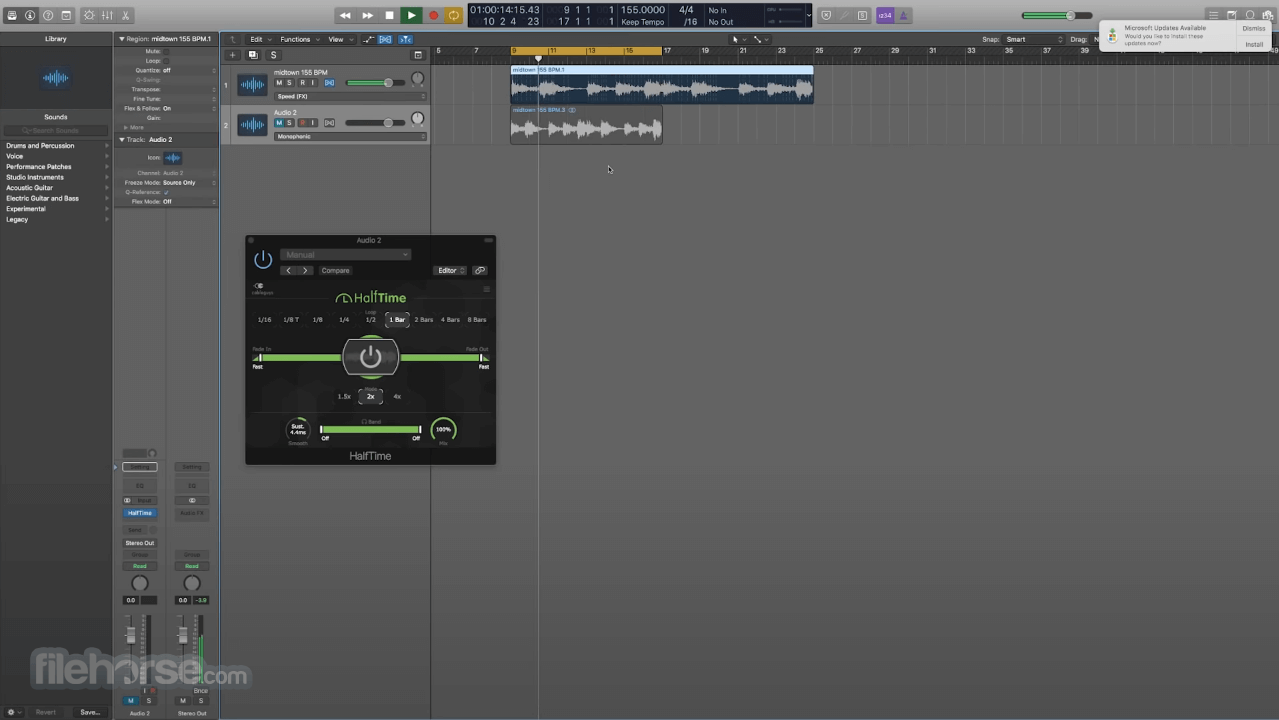Select the 4x speed mode
Viewport: 1279px width, 720px height.
coord(397,397)
